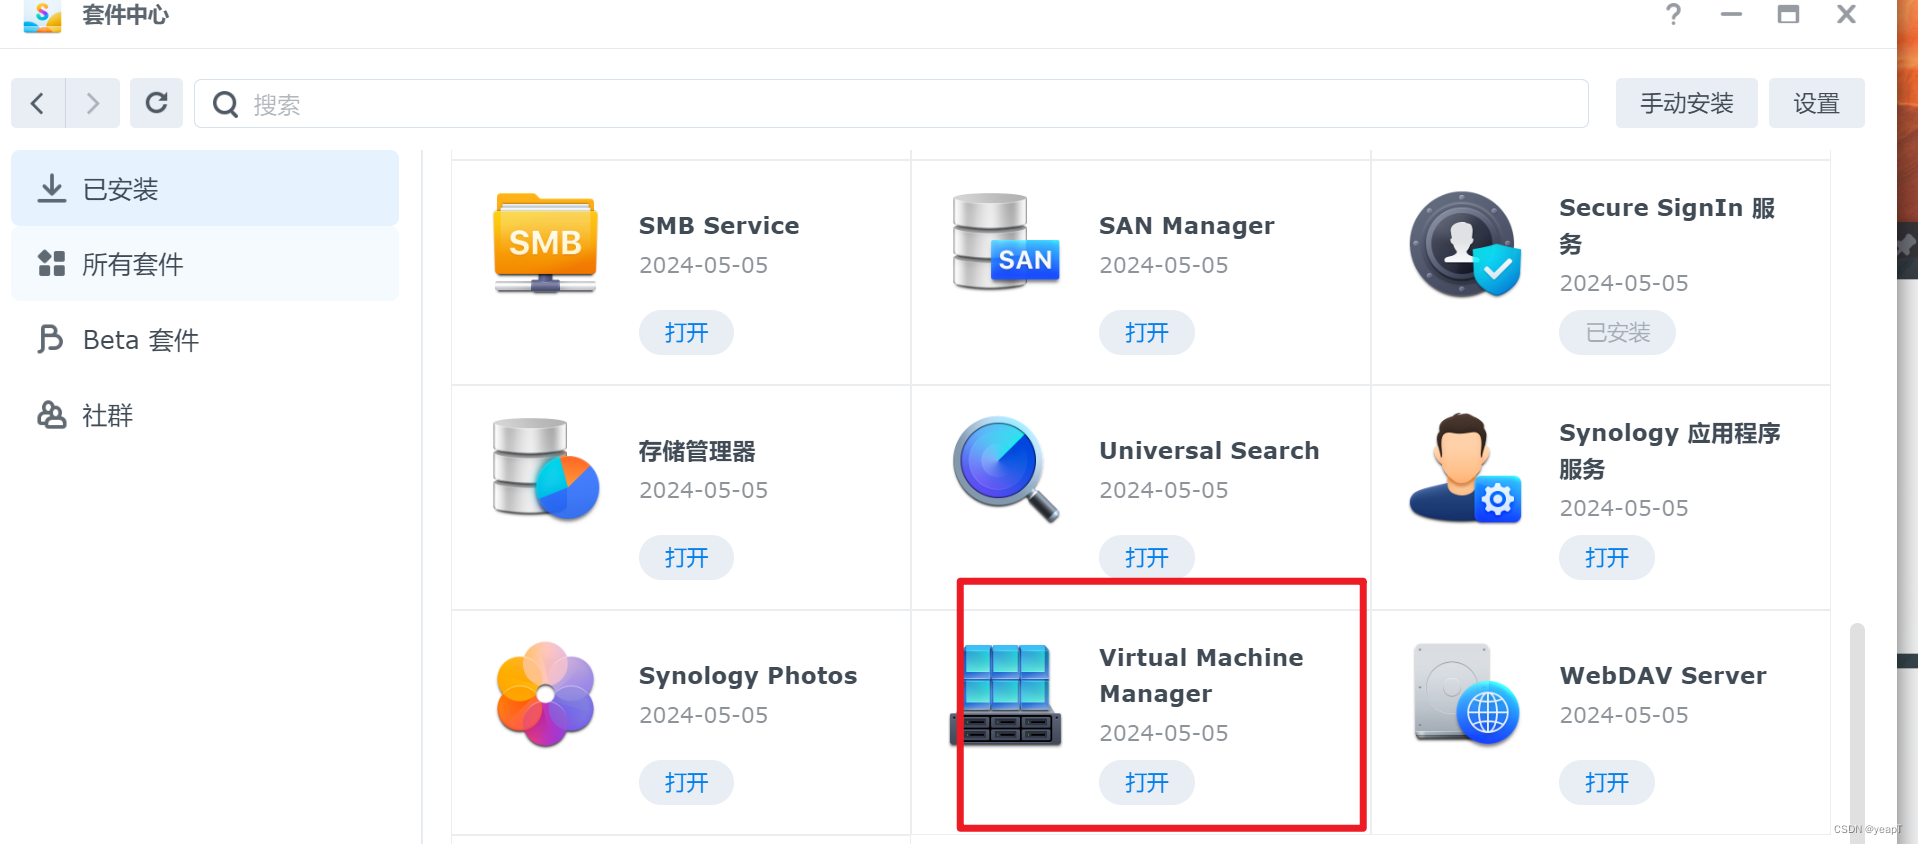Click the SAN Manager title
Screen dimensions: 1918x844
pyautogui.click(x=1187, y=226)
